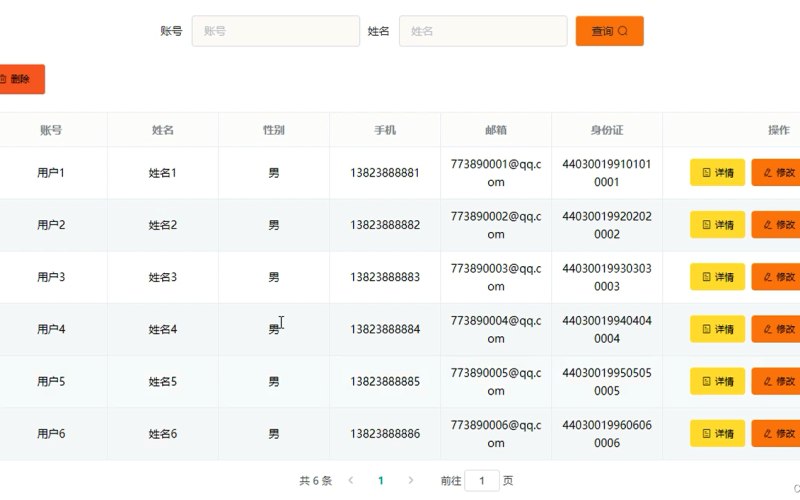Click phone number 13823888884
Screen dimensions: 800x500
coord(385,329)
